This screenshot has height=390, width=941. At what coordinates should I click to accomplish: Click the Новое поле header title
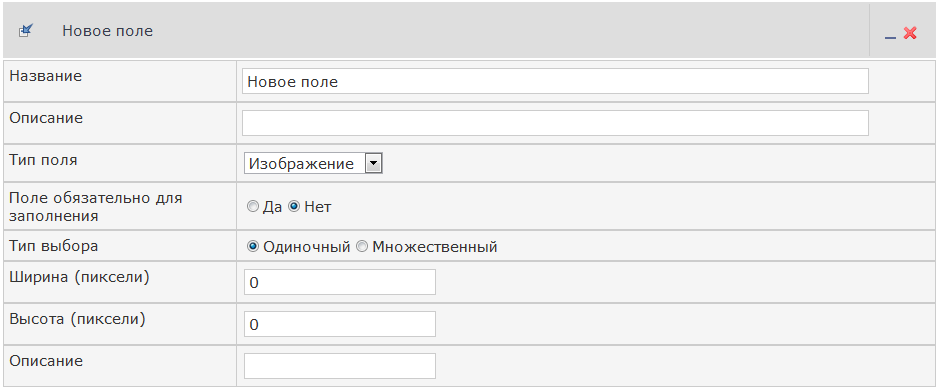pyautogui.click(x=107, y=31)
